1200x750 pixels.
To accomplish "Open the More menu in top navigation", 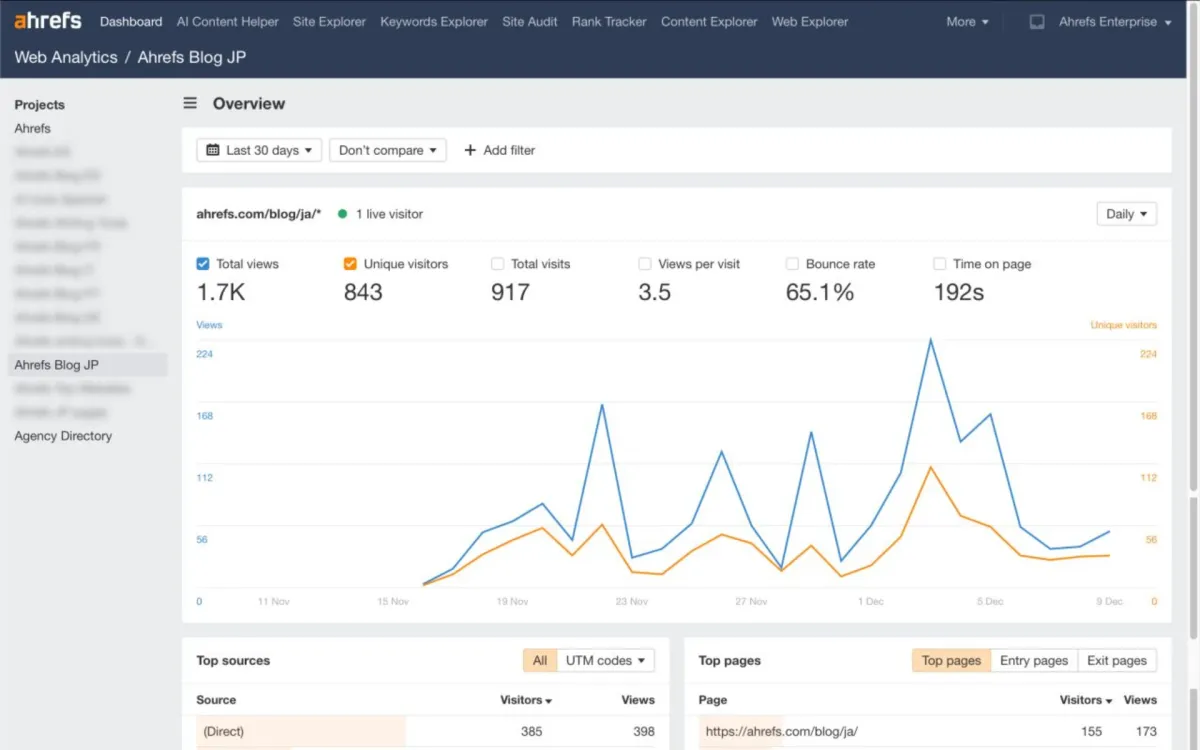I will pos(966,21).
